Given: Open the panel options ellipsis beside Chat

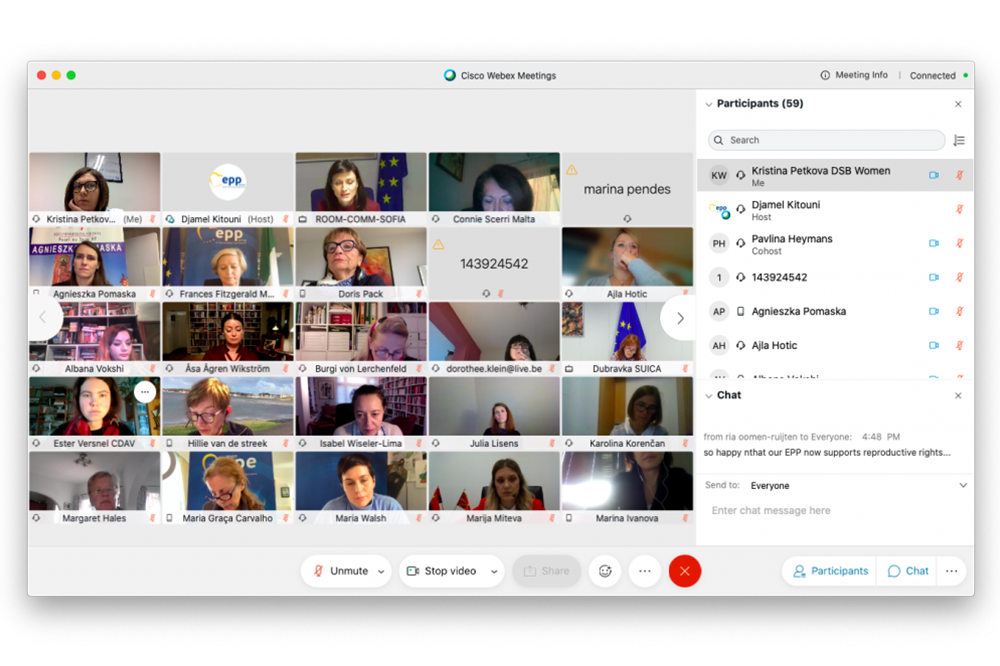Looking at the screenshot, I should click(x=952, y=571).
